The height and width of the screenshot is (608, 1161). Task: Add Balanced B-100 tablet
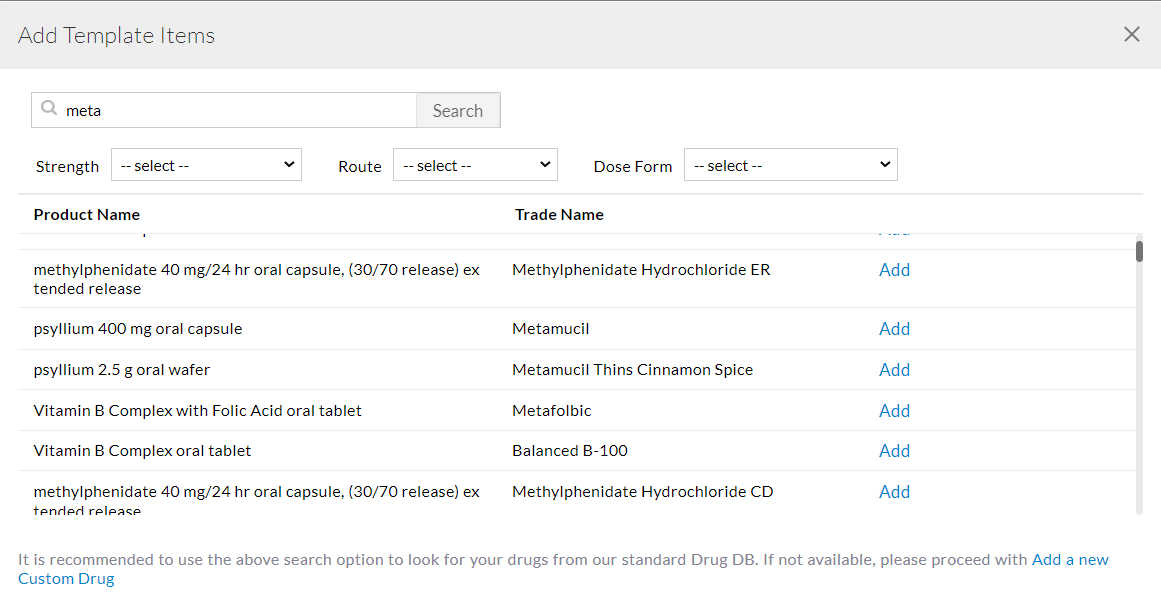pyautogui.click(x=894, y=451)
